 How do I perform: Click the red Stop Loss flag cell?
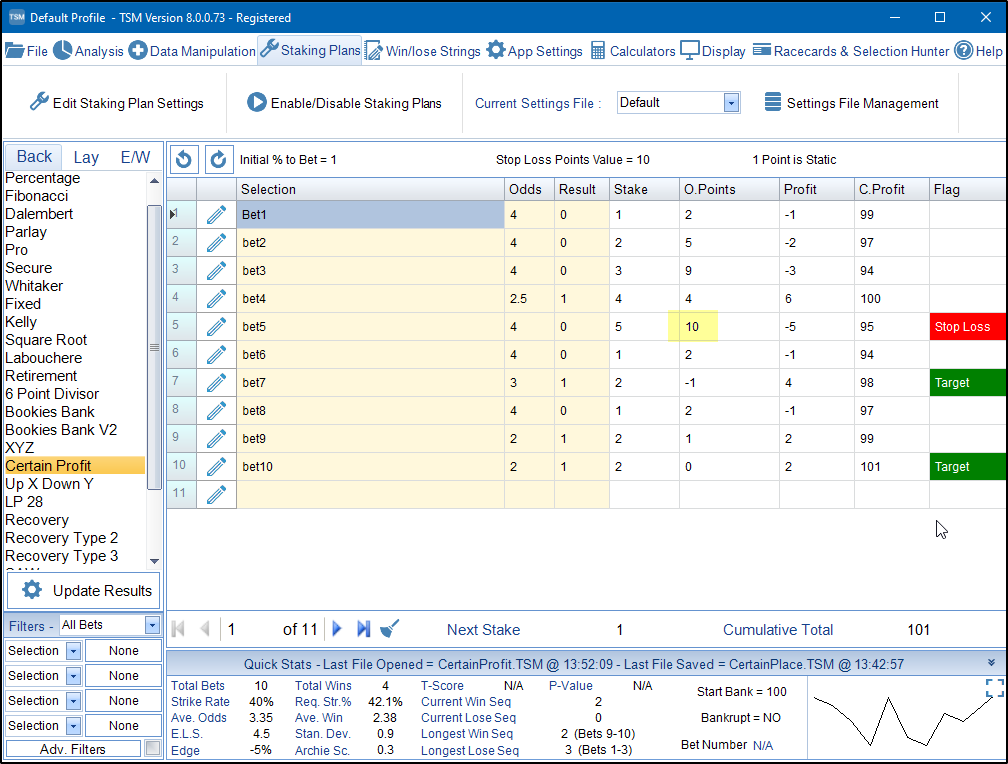pos(968,327)
